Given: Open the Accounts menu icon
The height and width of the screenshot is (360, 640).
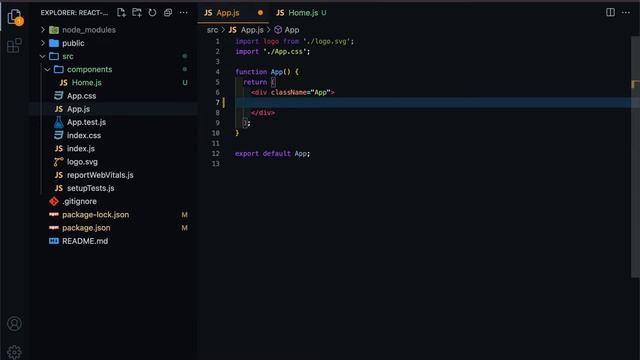Looking at the screenshot, I should pos(14,324).
